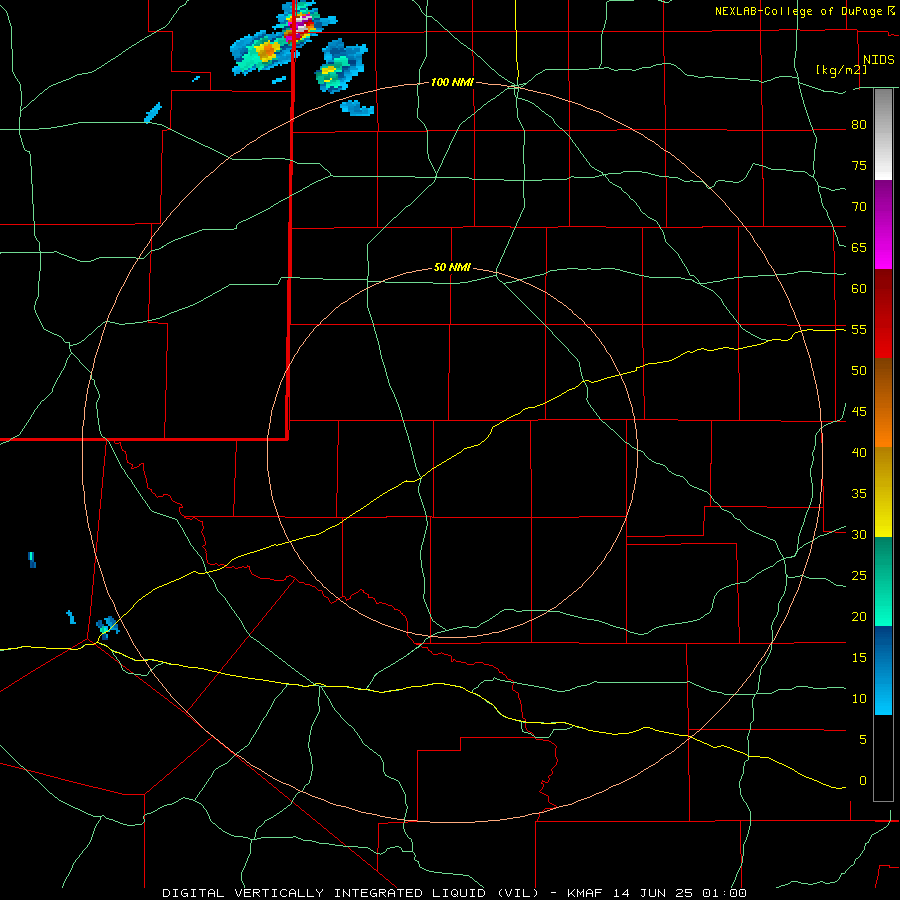Select the 80 value on the scale

tap(859, 125)
